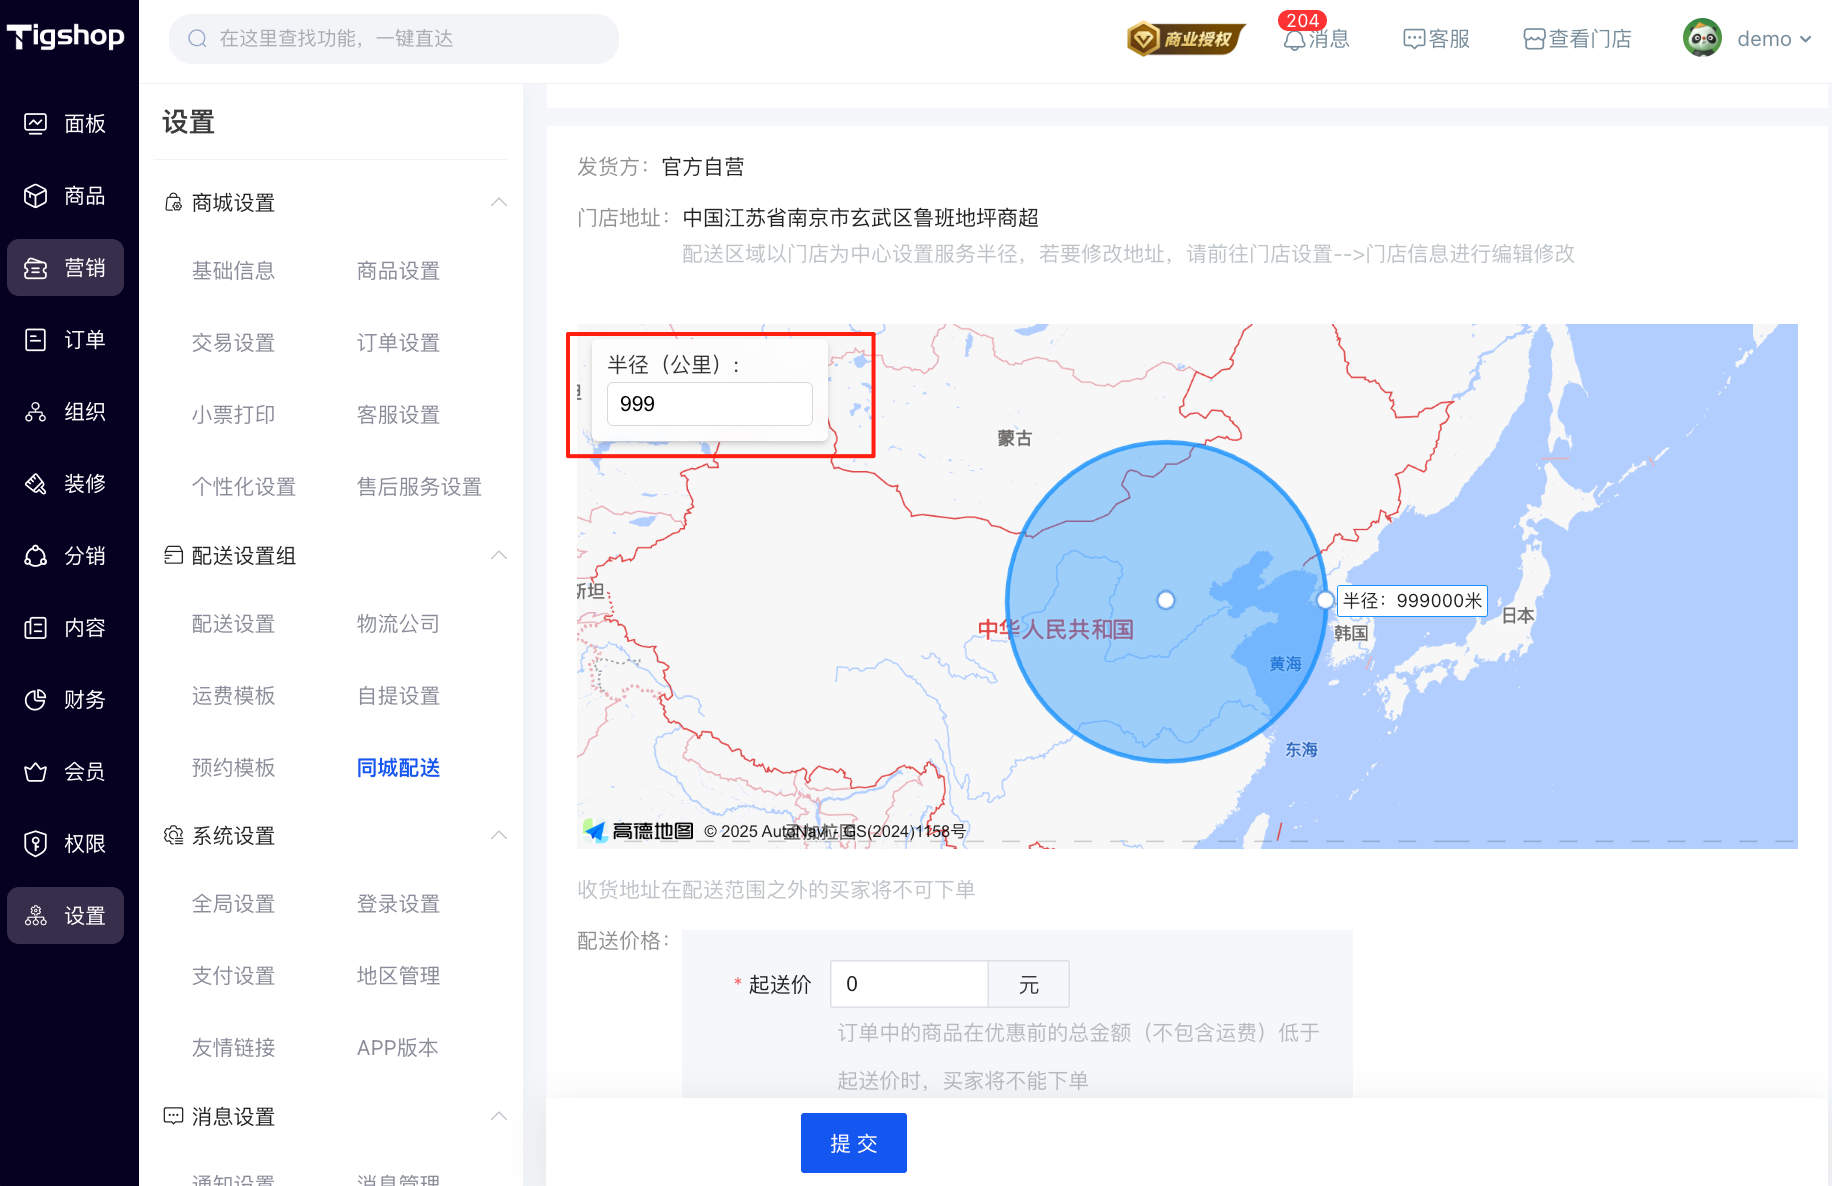Image resolution: width=1832 pixels, height=1186 pixels.
Task: Open 物流公司 settings item
Action: (x=398, y=624)
